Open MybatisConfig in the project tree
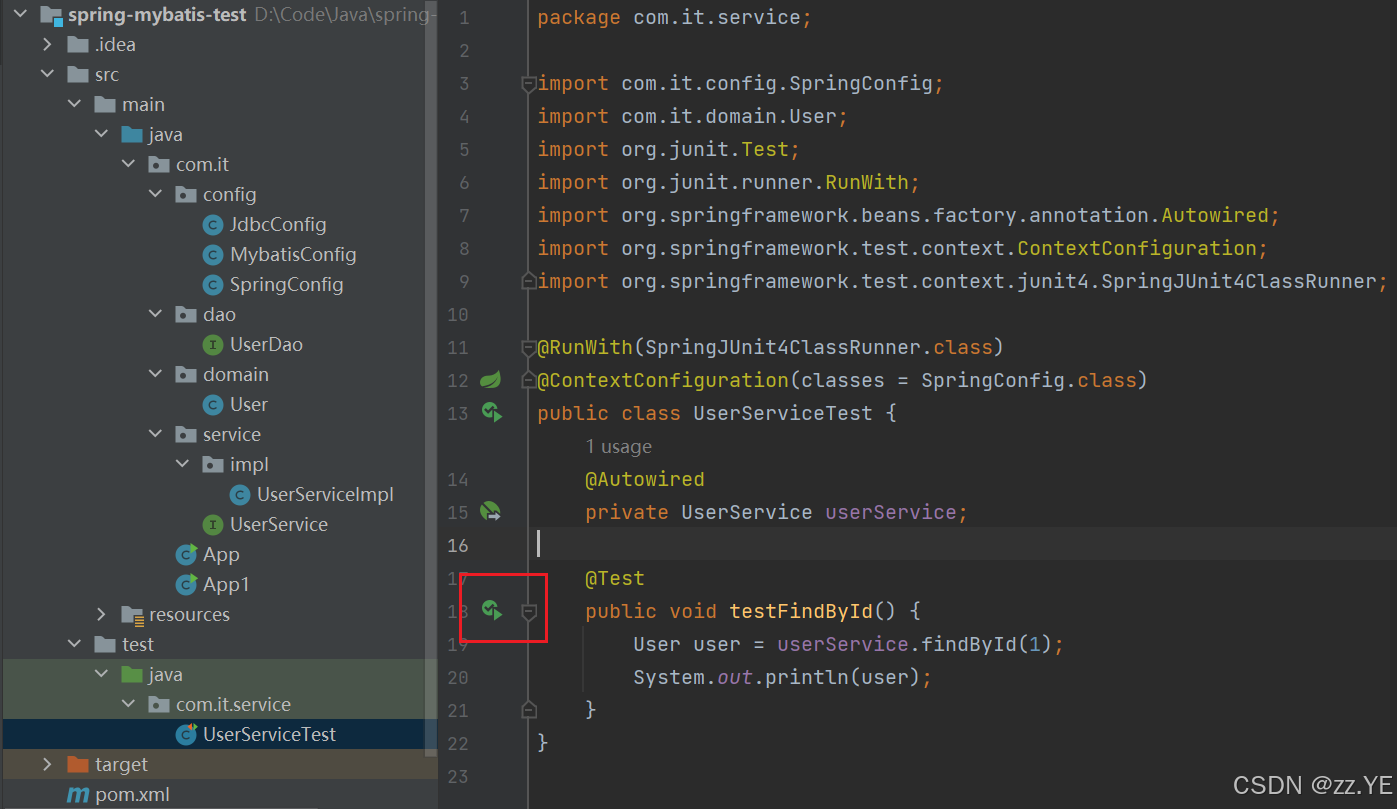Screen dimensions: 1397x809 pos(293,255)
